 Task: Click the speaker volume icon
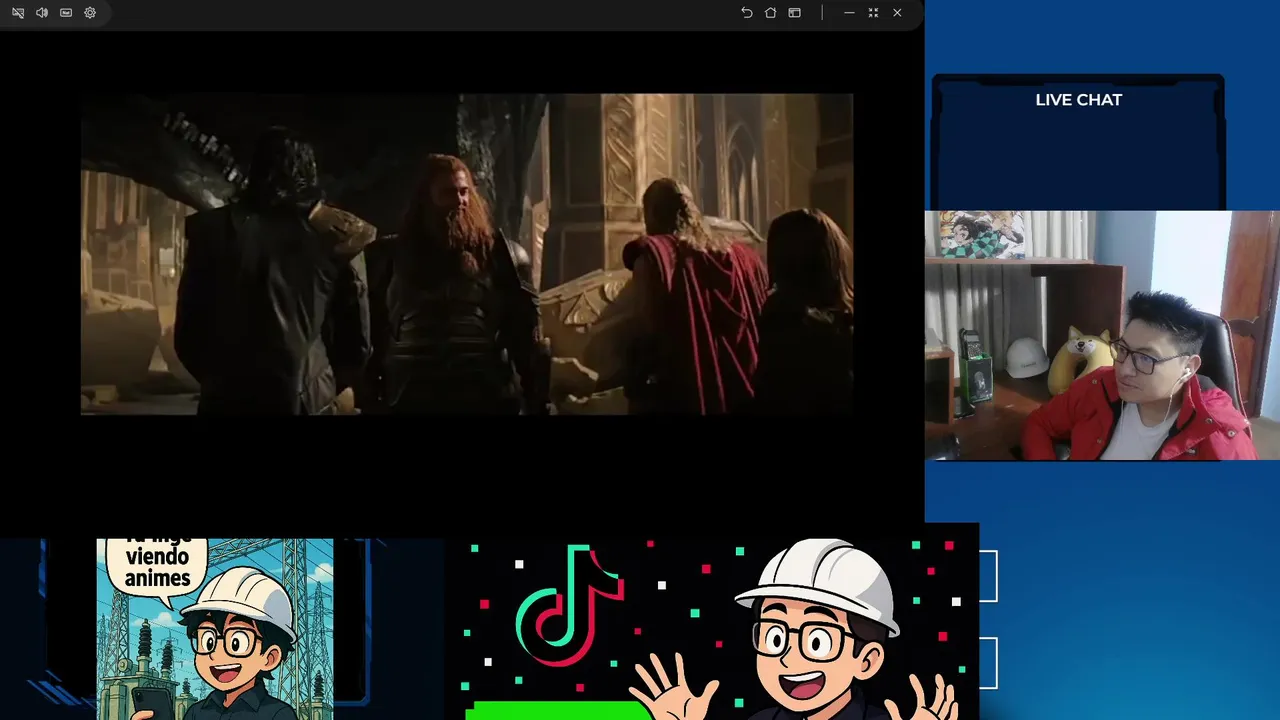point(42,13)
